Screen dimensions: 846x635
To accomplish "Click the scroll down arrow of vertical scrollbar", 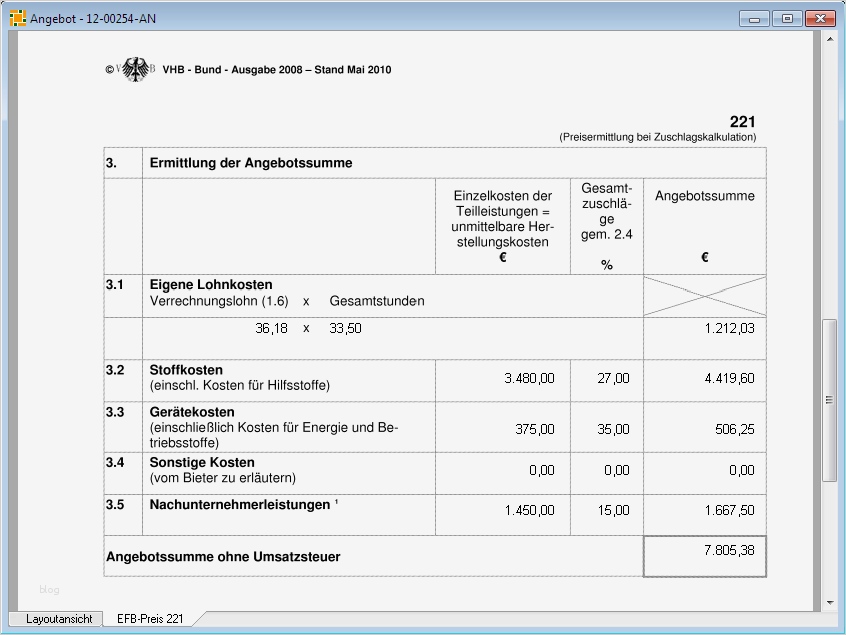I will [x=830, y=603].
